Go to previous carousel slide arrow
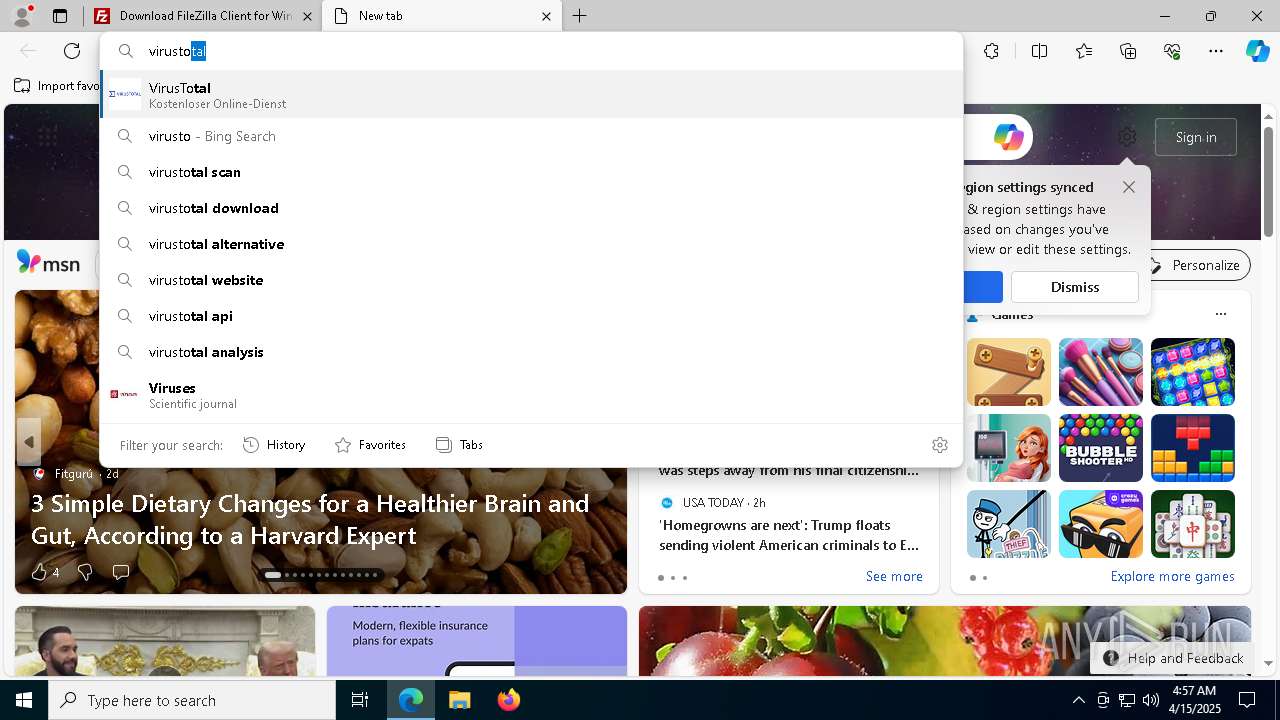The height and width of the screenshot is (720, 1280). 29,441
